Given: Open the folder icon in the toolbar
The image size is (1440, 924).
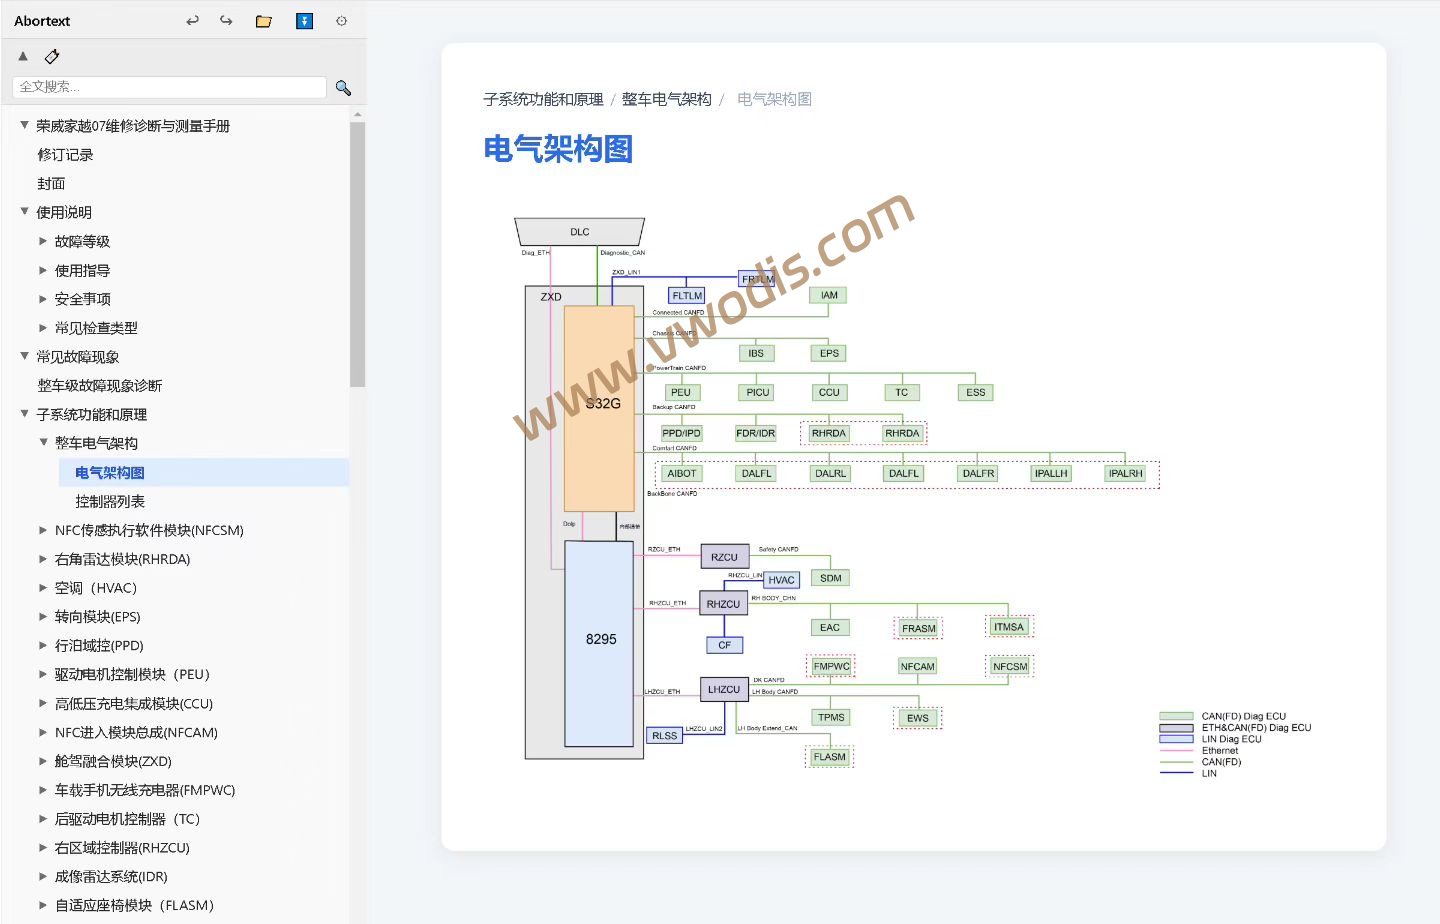Looking at the screenshot, I should point(264,21).
